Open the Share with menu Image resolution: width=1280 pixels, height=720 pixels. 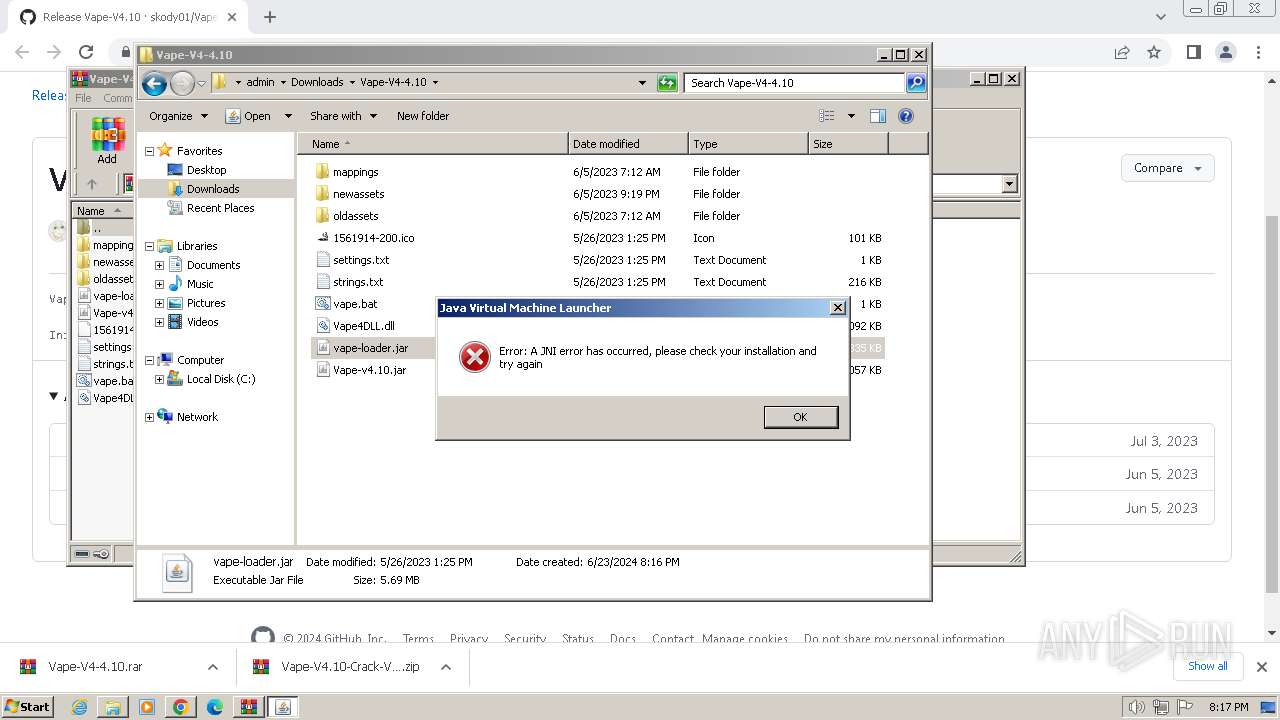pos(343,116)
